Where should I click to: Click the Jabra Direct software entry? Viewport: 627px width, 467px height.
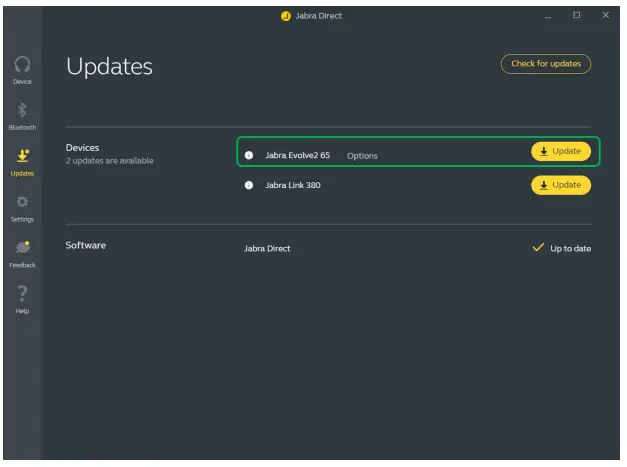267,248
